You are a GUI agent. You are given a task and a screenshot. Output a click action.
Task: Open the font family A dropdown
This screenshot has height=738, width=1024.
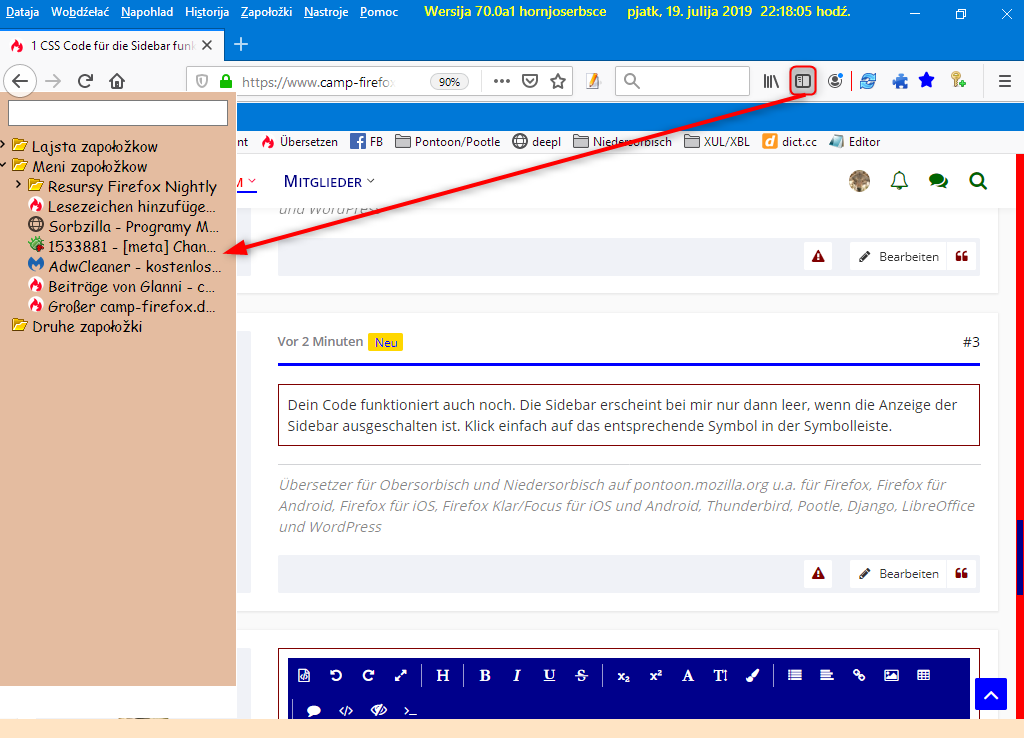[x=688, y=675]
